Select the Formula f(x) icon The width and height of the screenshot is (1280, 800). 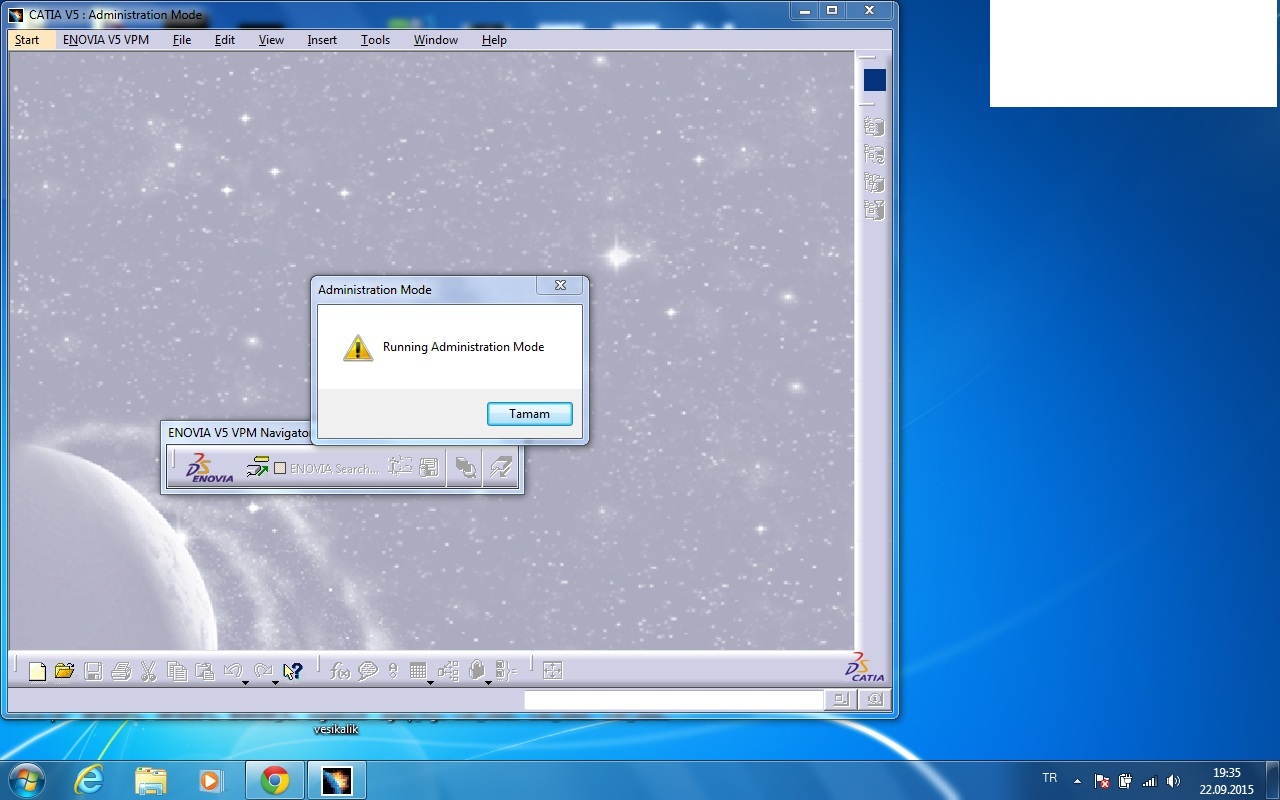340,670
